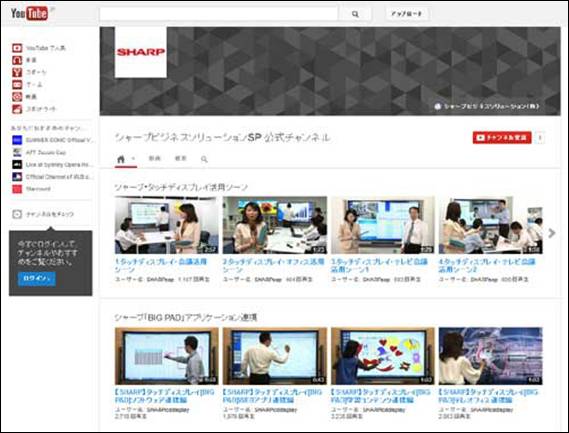Open the movies category film reel icon

tap(17, 97)
